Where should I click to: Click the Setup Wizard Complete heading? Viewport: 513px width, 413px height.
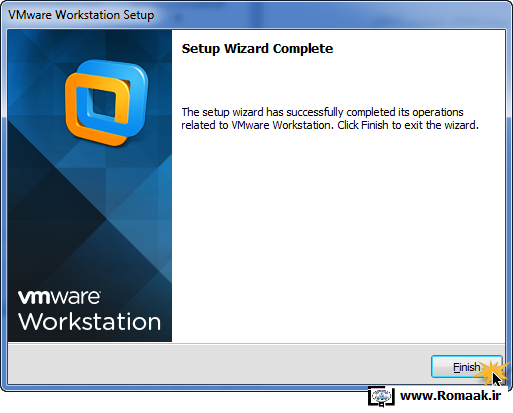(x=257, y=49)
